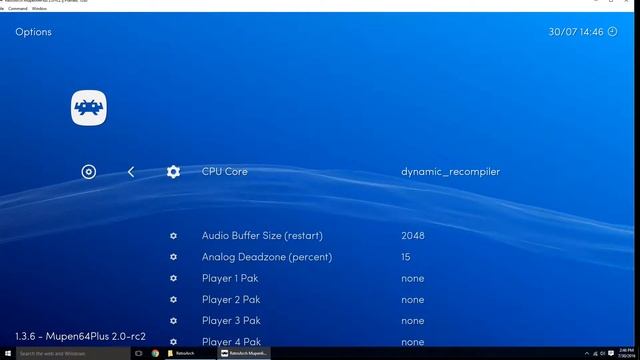Go back using the left chevron arrow

pyautogui.click(x=131, y=172)
